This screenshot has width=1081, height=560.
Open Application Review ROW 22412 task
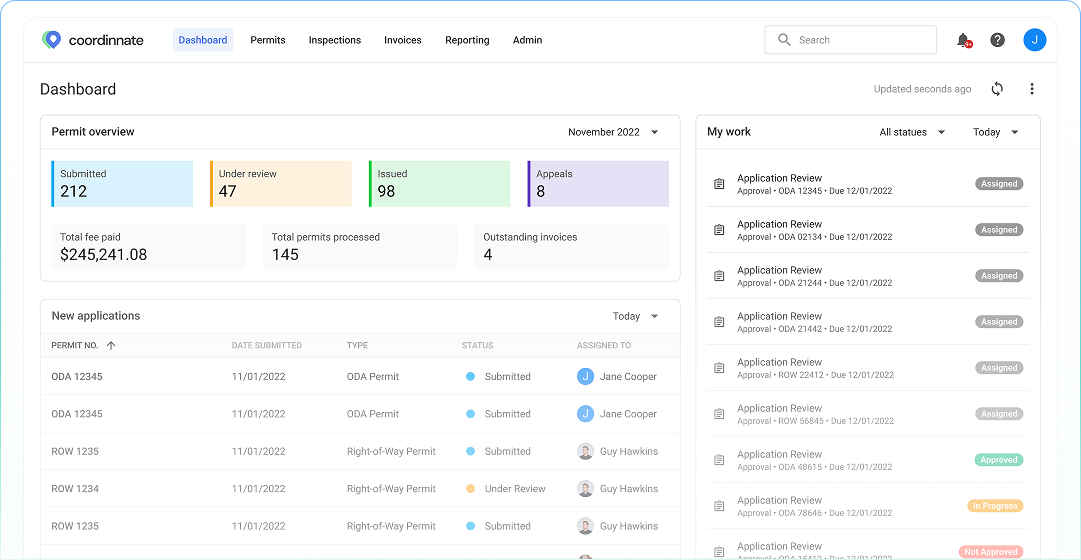(868, 368)
